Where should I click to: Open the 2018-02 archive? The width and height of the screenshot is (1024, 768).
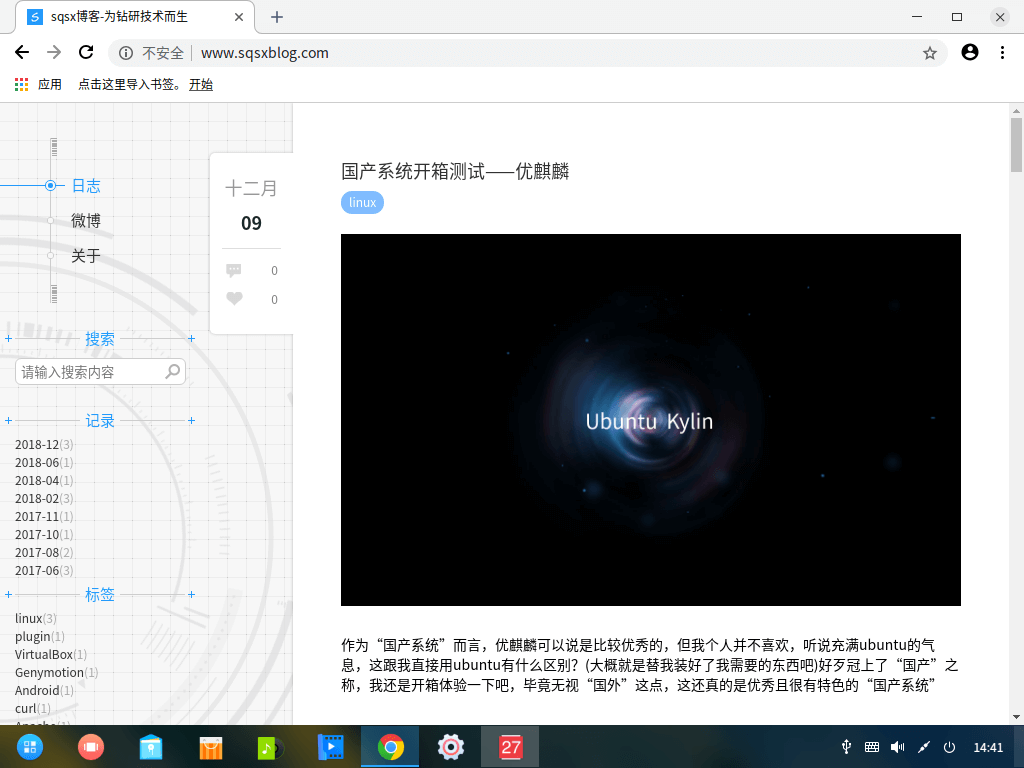(x=44, y=498)
